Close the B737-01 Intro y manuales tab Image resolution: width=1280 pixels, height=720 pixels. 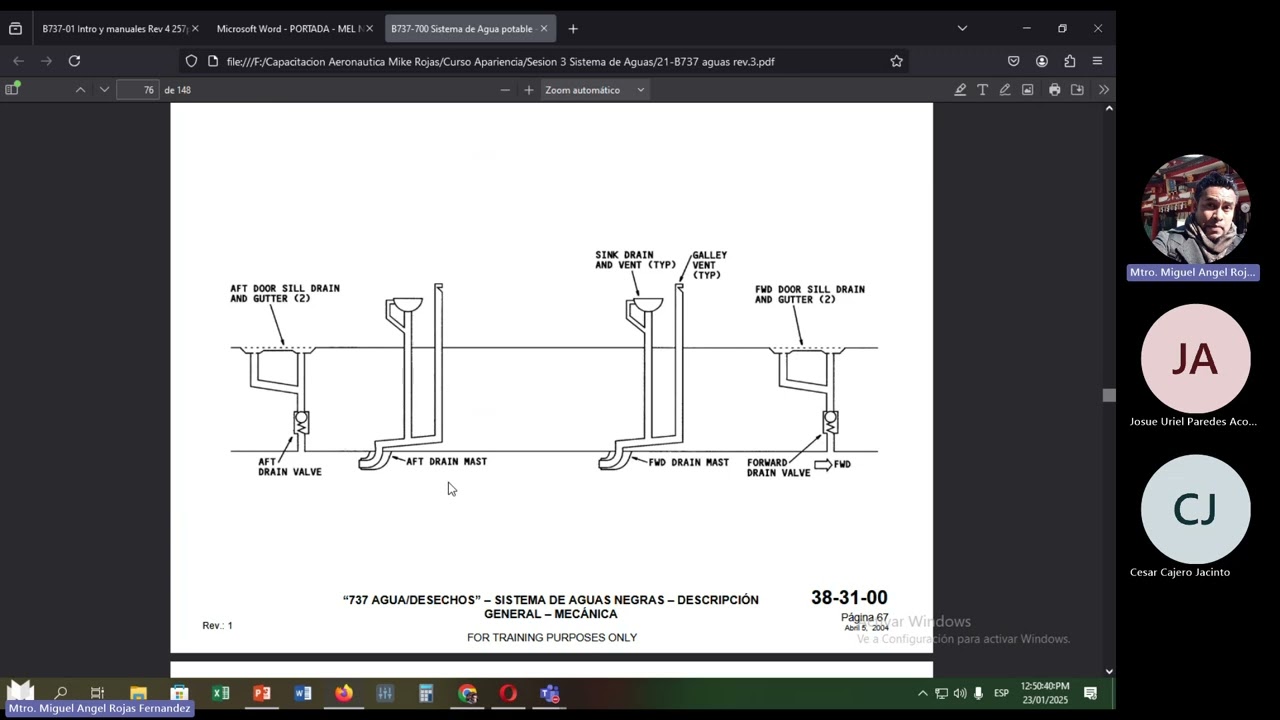coord(194,29)
